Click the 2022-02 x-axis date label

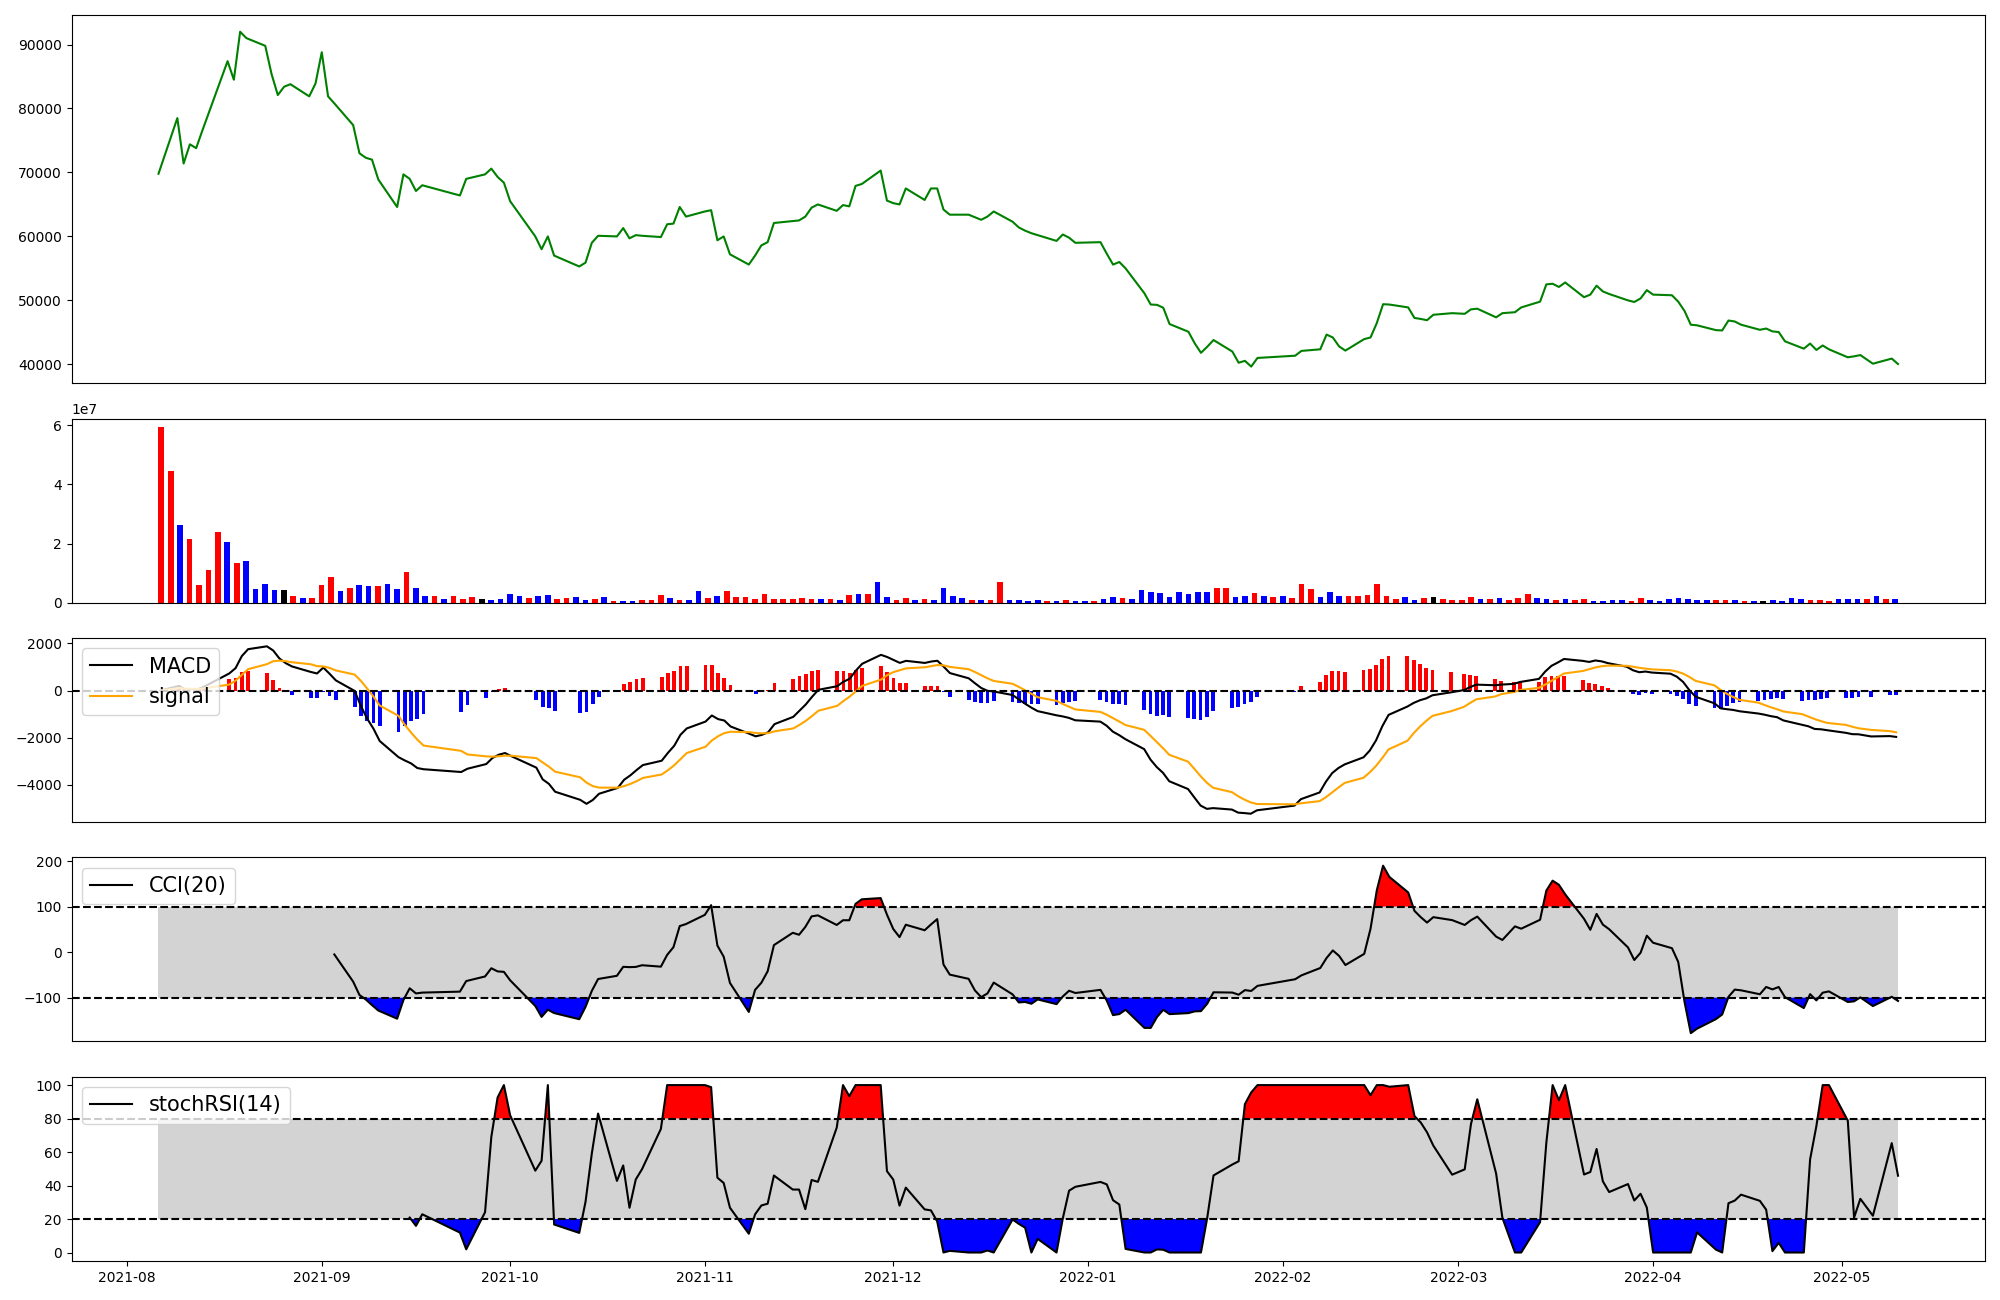(1282, 1277)
